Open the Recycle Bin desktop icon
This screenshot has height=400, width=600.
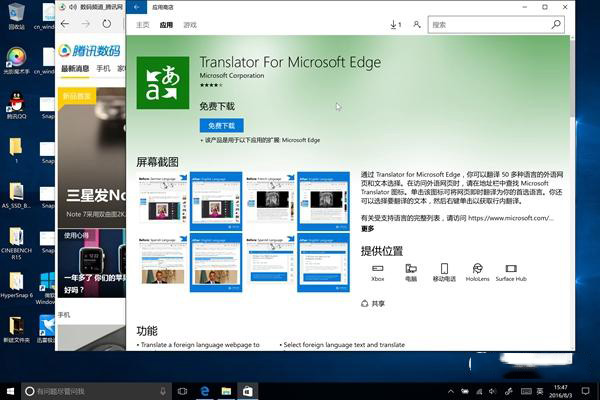pos(16,15)
